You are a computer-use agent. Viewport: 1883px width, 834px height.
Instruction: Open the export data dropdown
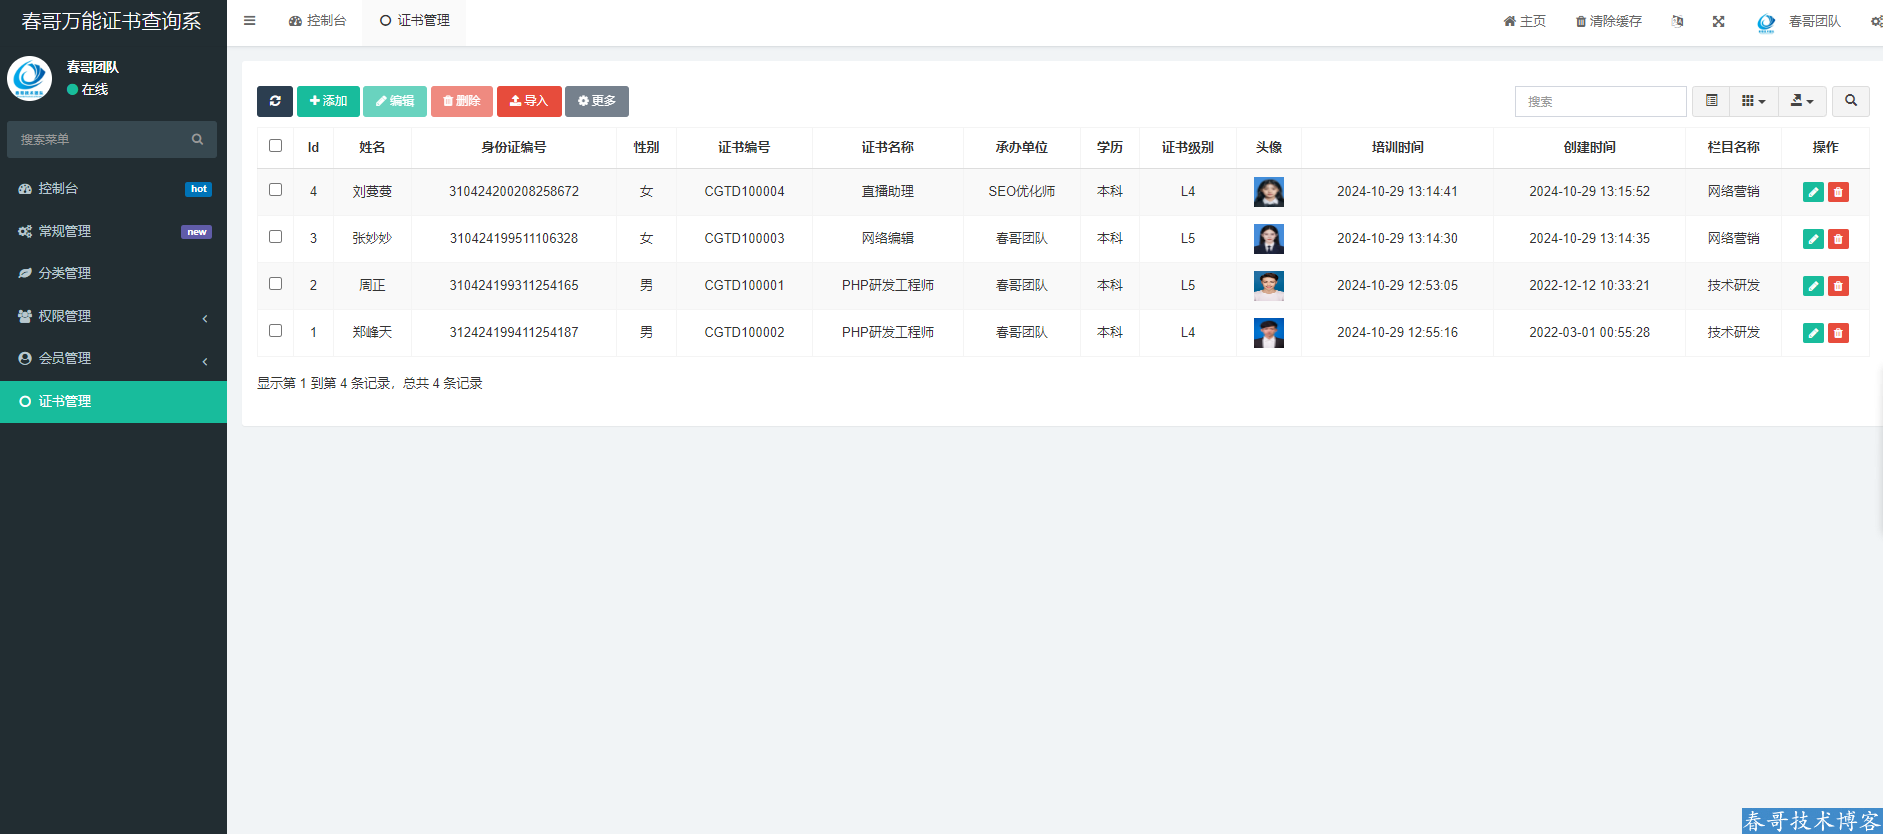coord(1801,101)
